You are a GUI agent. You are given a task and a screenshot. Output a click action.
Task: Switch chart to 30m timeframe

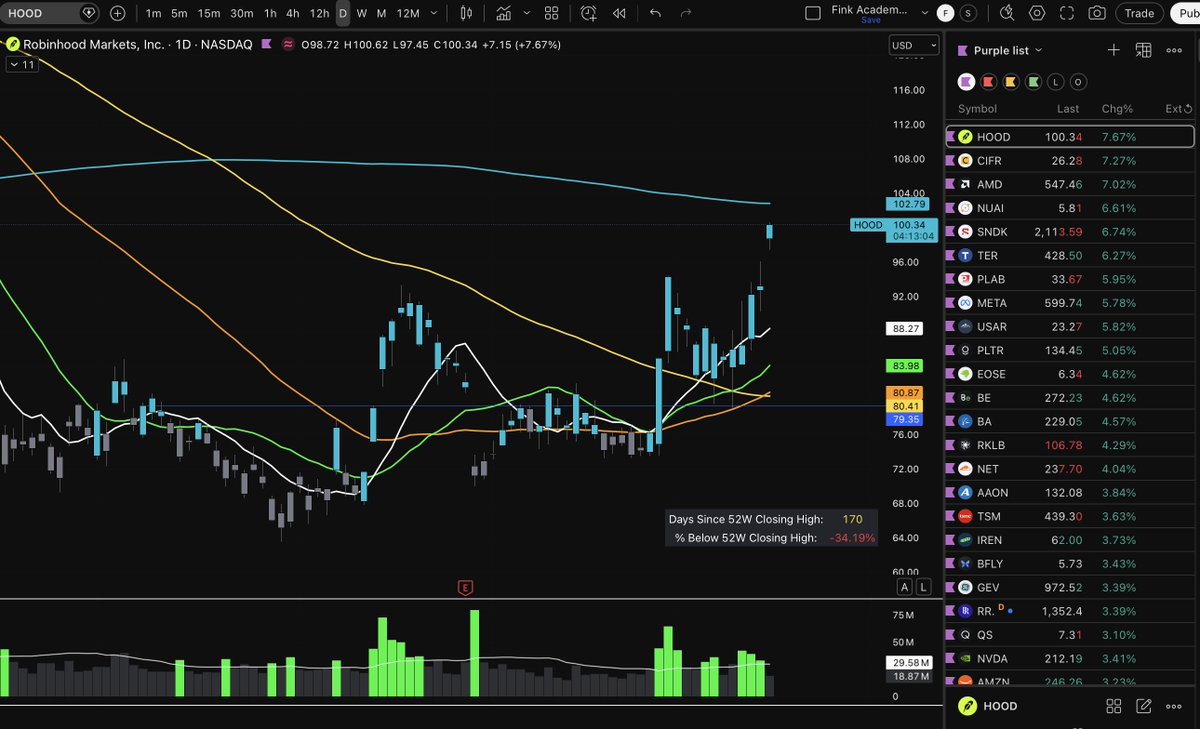tap(241, 13)
